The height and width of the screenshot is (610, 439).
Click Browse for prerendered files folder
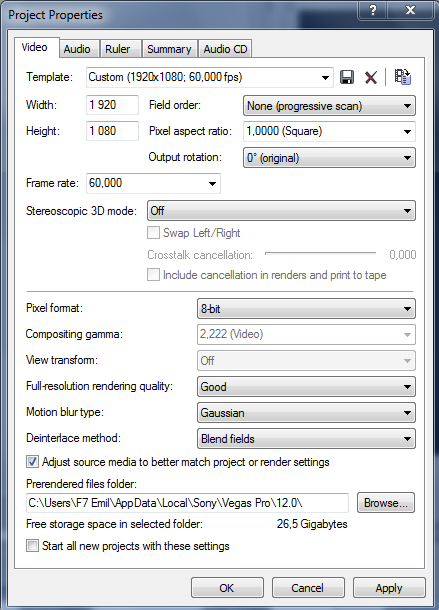(386, 503)
